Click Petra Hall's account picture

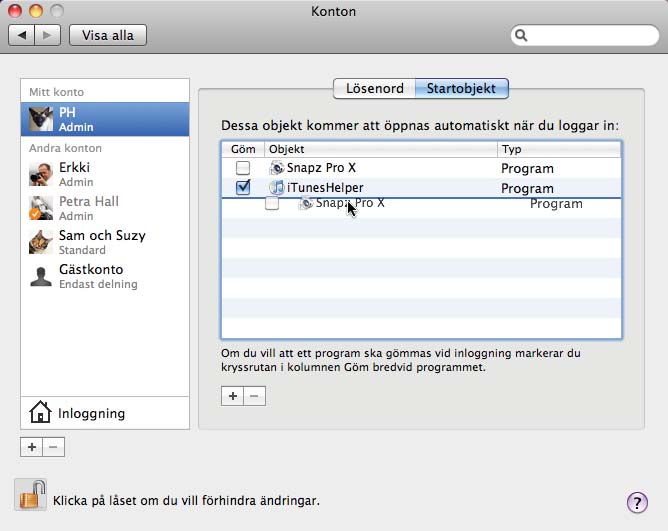tap(41, 208)
